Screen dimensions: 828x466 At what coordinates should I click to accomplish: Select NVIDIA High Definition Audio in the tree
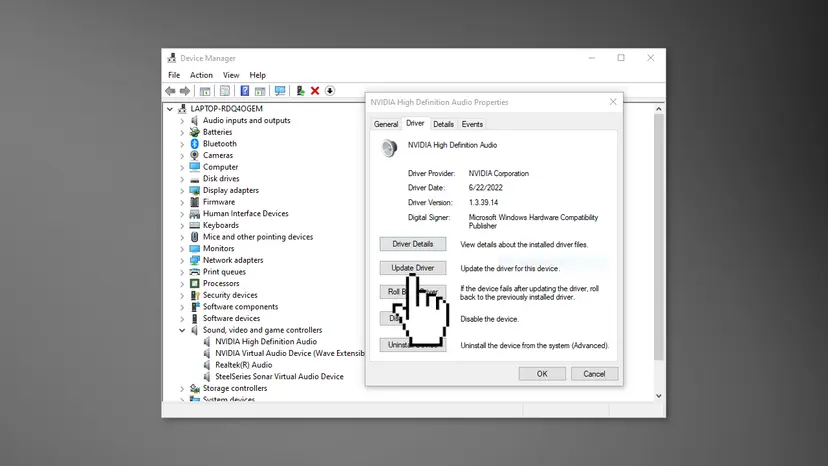266,342
